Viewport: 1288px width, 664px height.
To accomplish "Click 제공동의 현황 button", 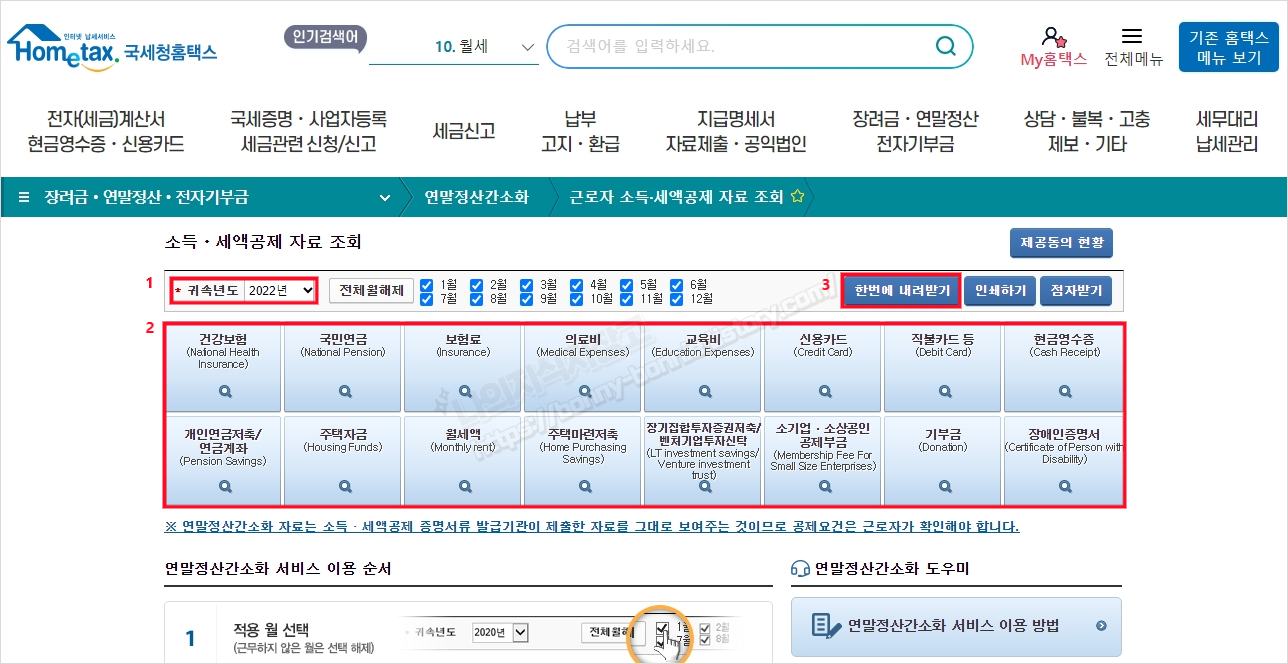I will tap(1061, 243).
